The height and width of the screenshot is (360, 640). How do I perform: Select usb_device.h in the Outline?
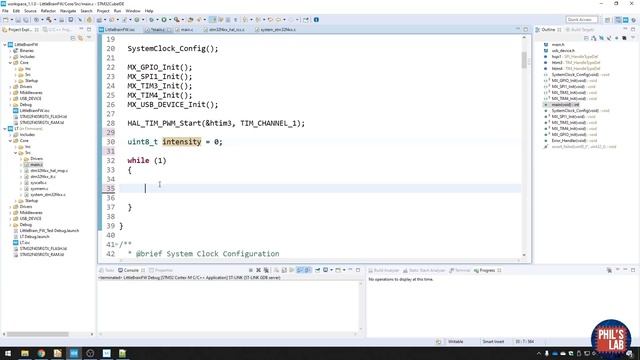click(563, 51)
